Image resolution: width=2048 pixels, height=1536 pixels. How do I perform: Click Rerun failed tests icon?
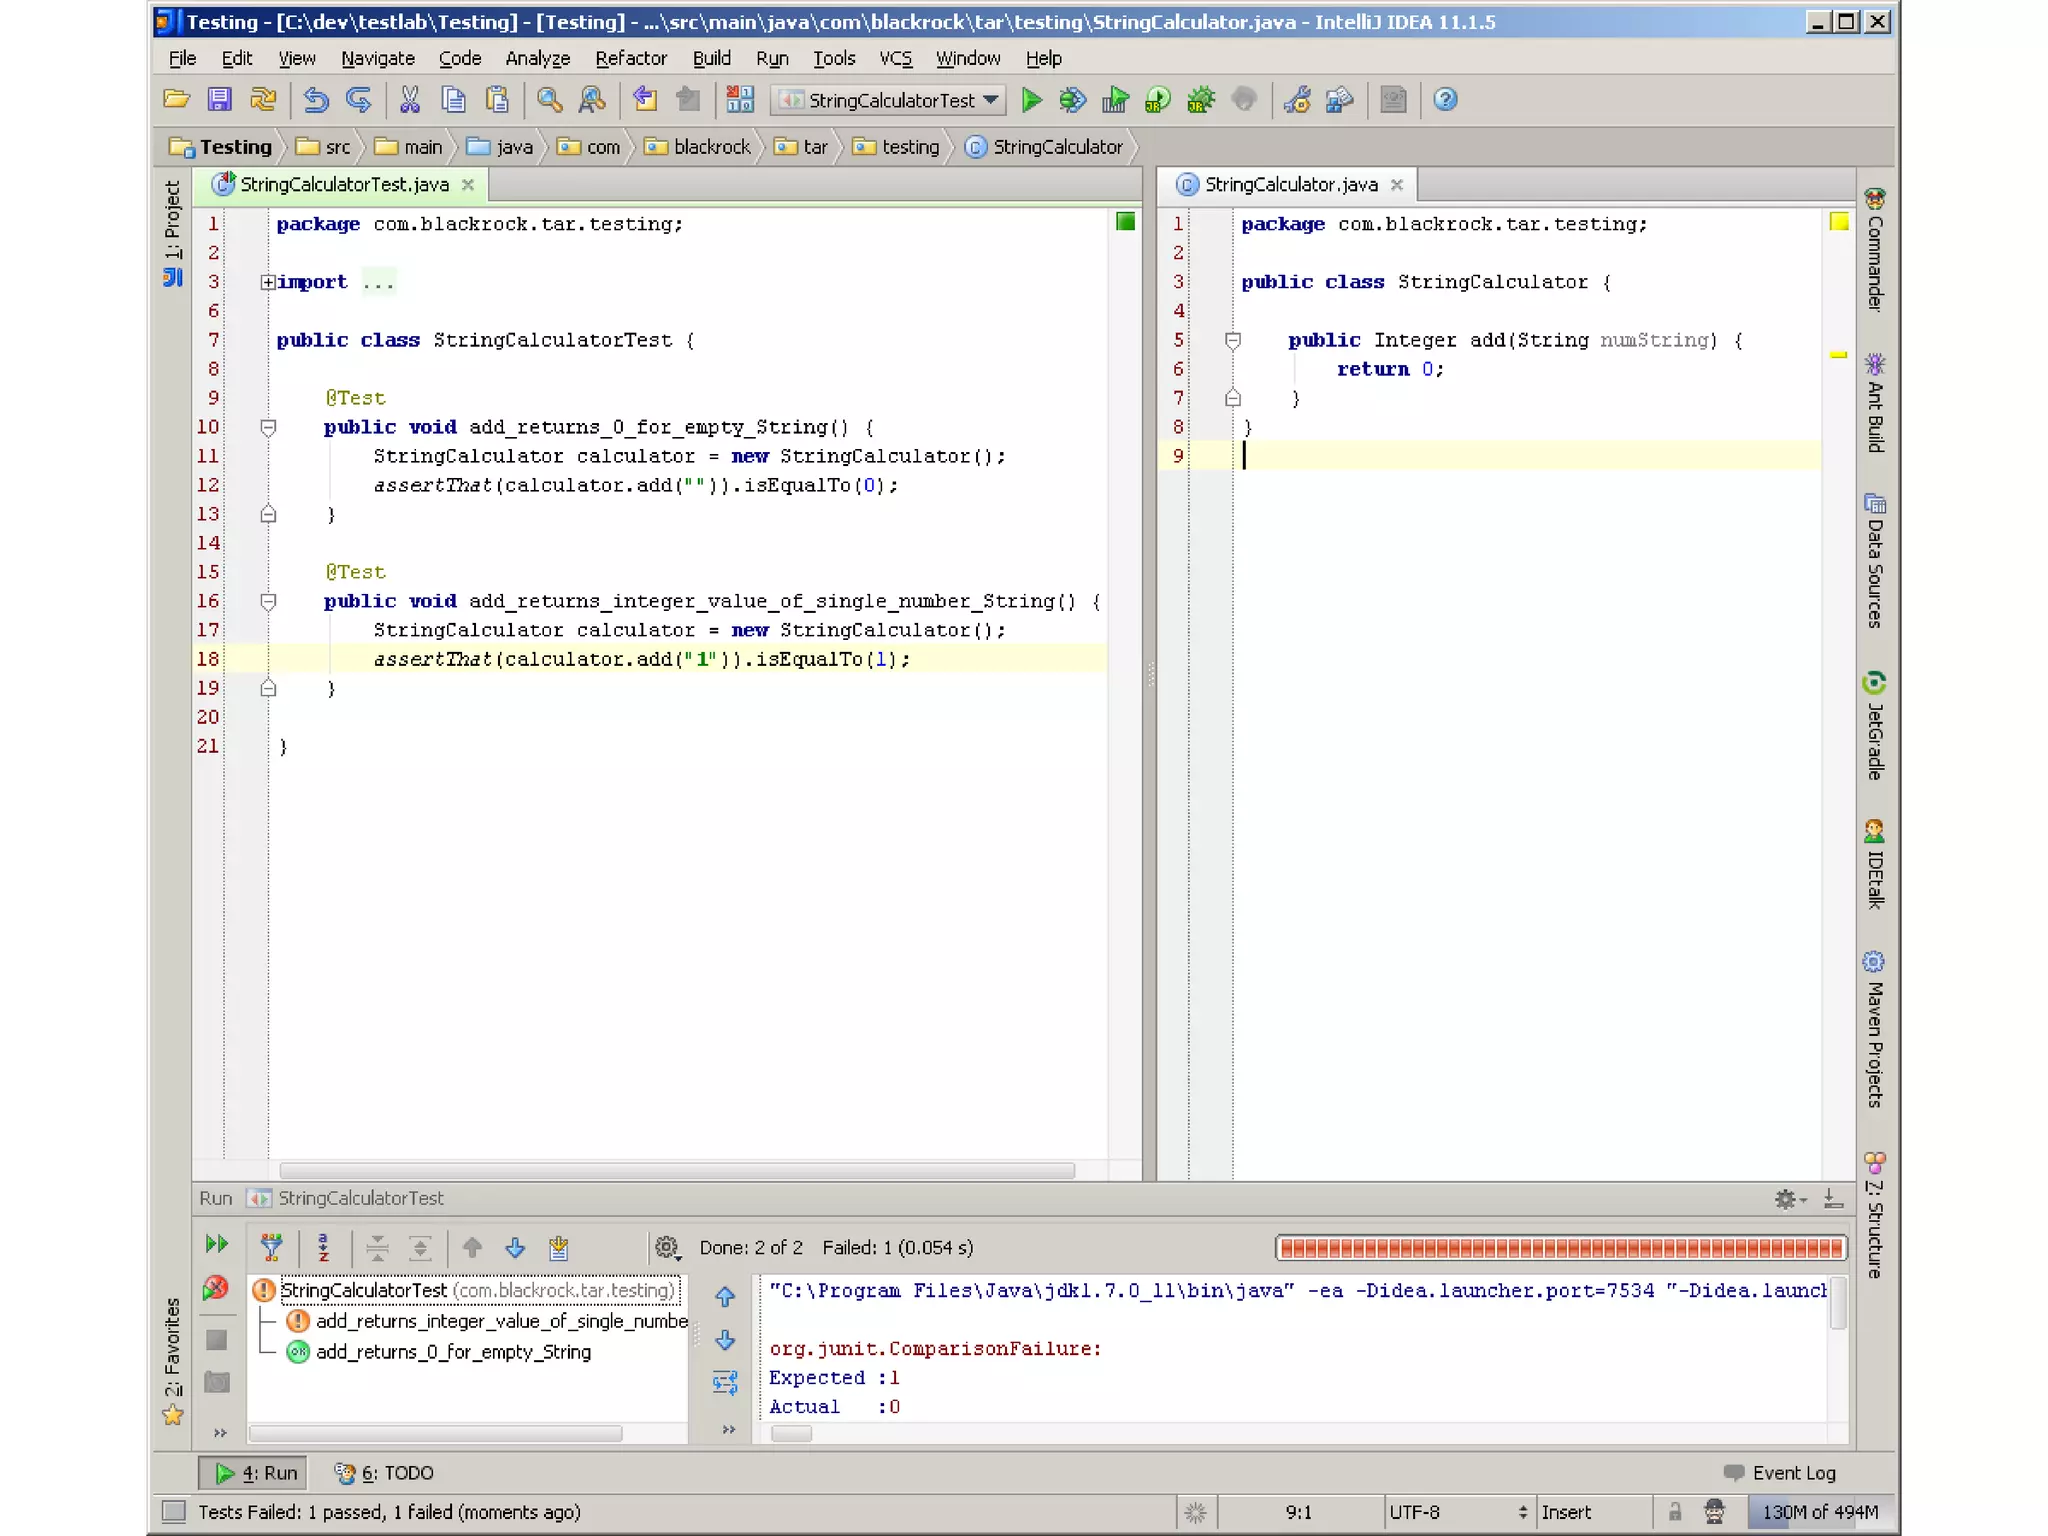[215, 1288]
